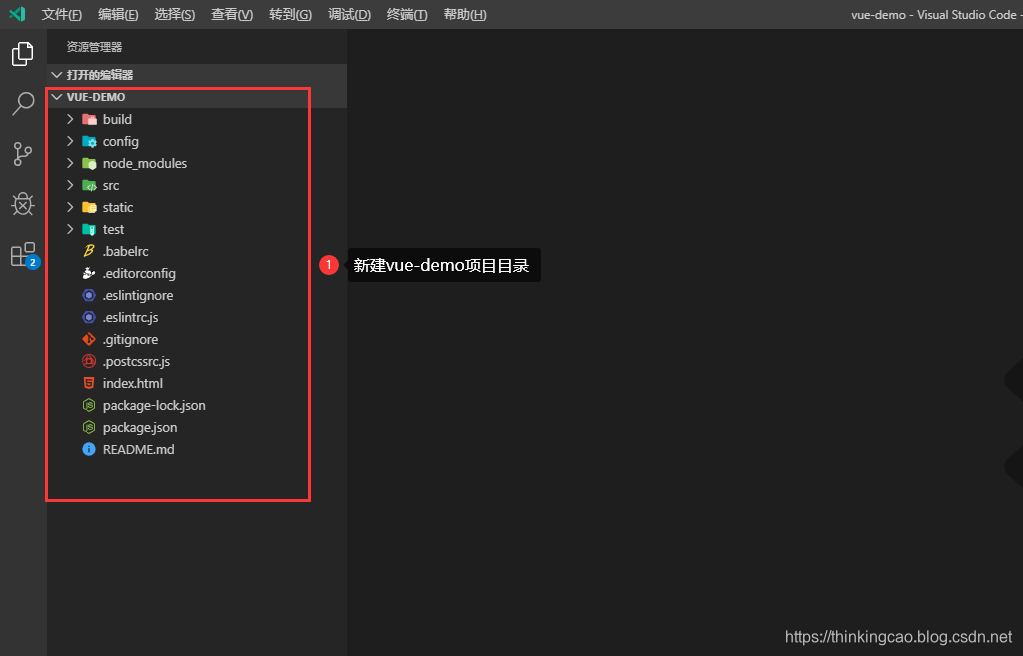Open the 选择(S) menu
This screenshot has width=1023, height=656.
click(x=175, y=14)
